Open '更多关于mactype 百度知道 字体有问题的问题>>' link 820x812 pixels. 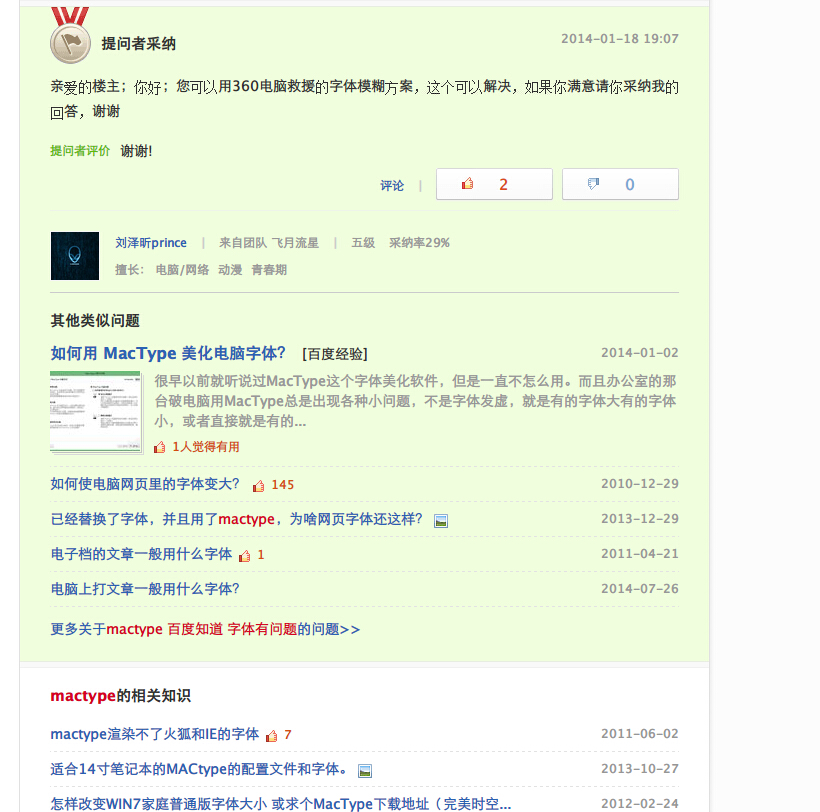coord(205,629)
